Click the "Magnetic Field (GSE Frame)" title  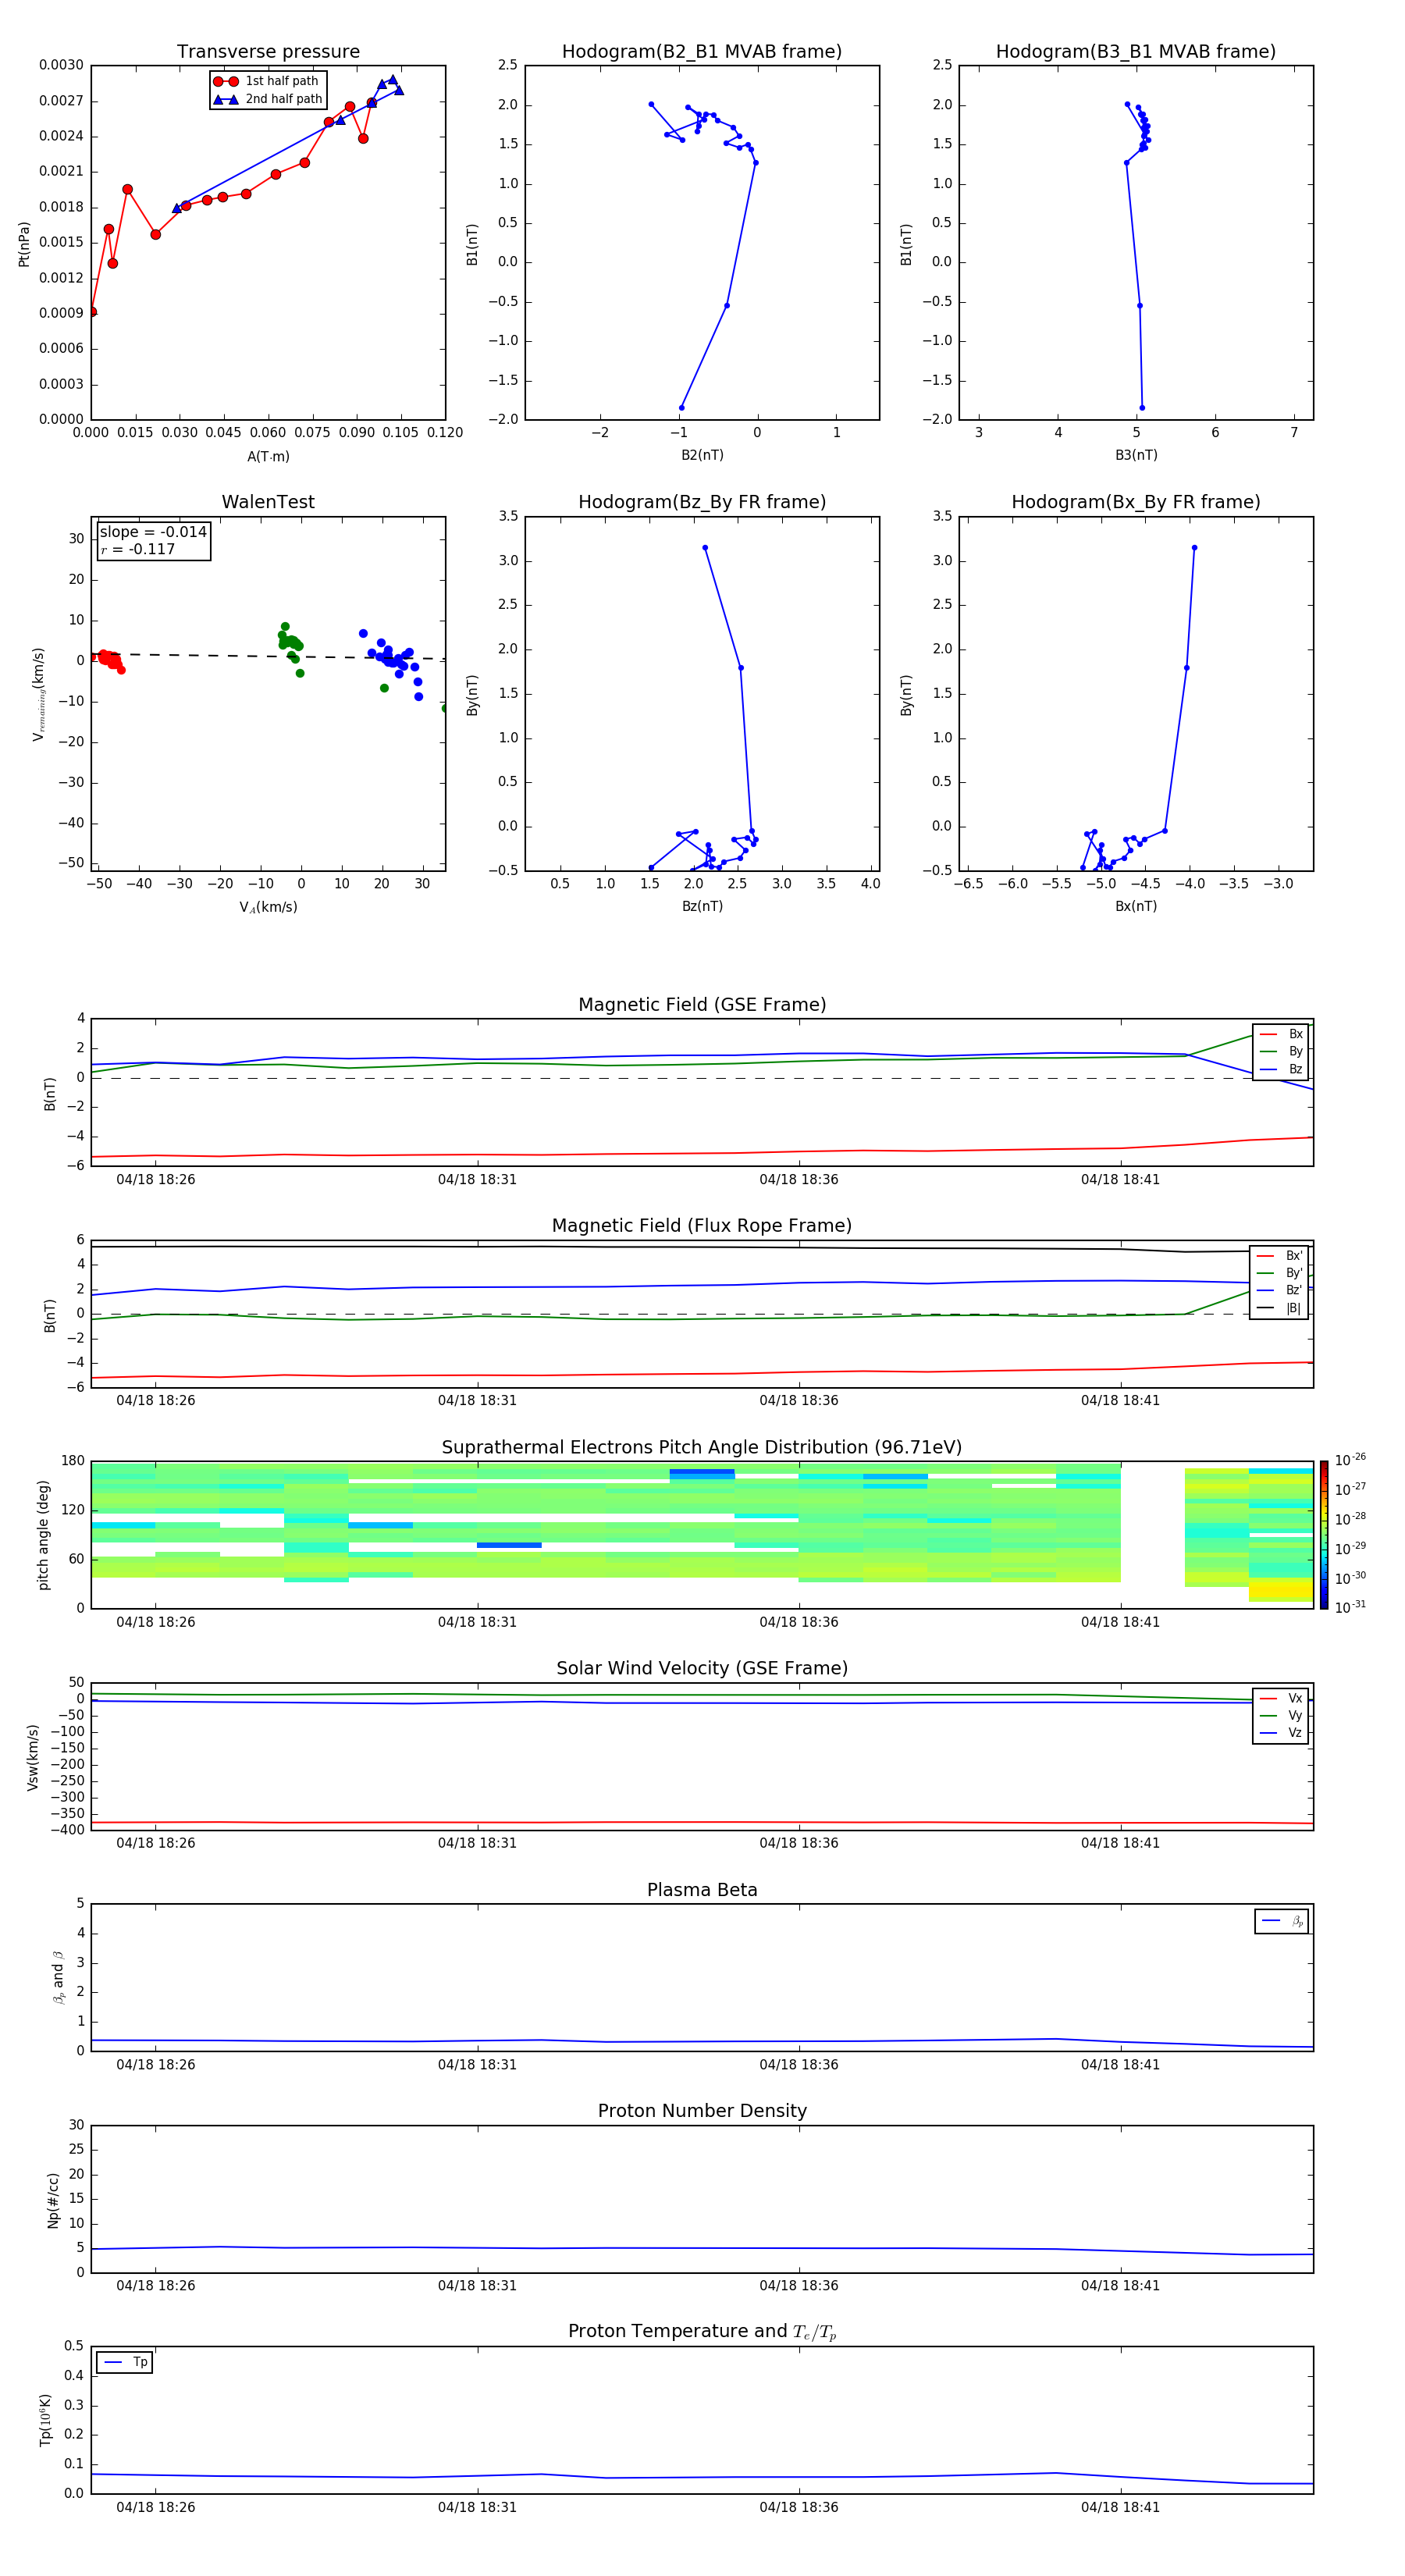tap(702, 1005)
